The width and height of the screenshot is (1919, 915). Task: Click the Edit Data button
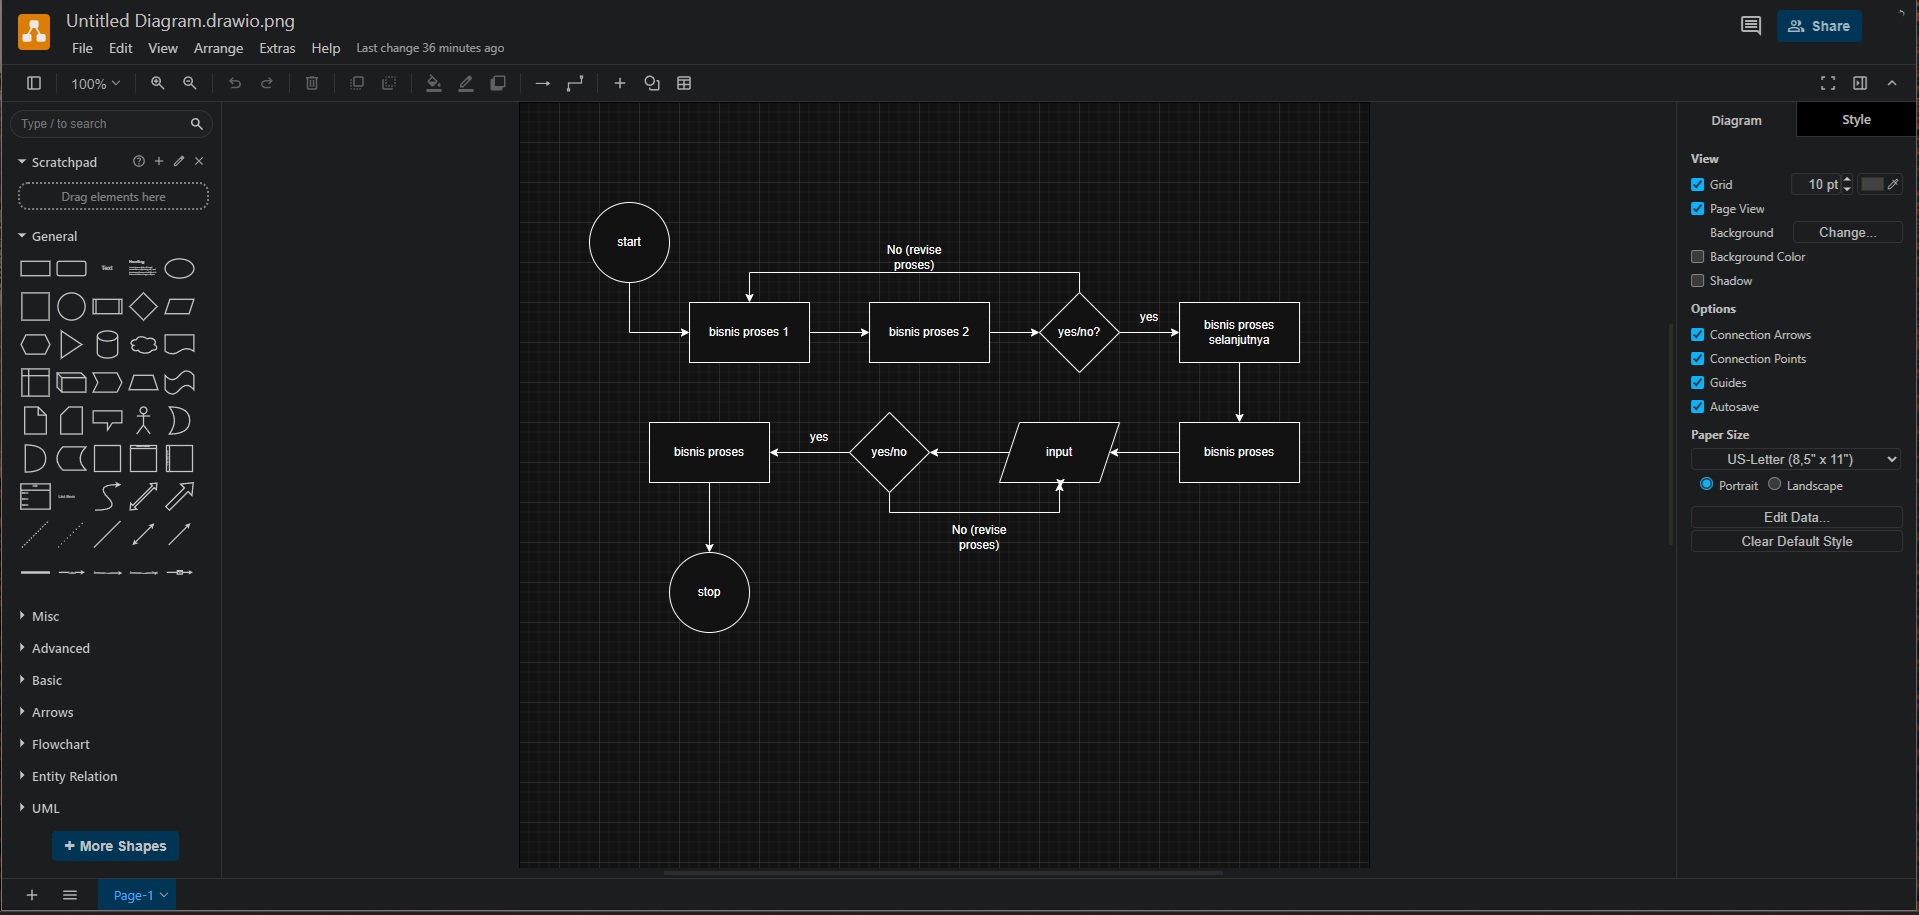pyautogui.click(x=1796, y=517)
